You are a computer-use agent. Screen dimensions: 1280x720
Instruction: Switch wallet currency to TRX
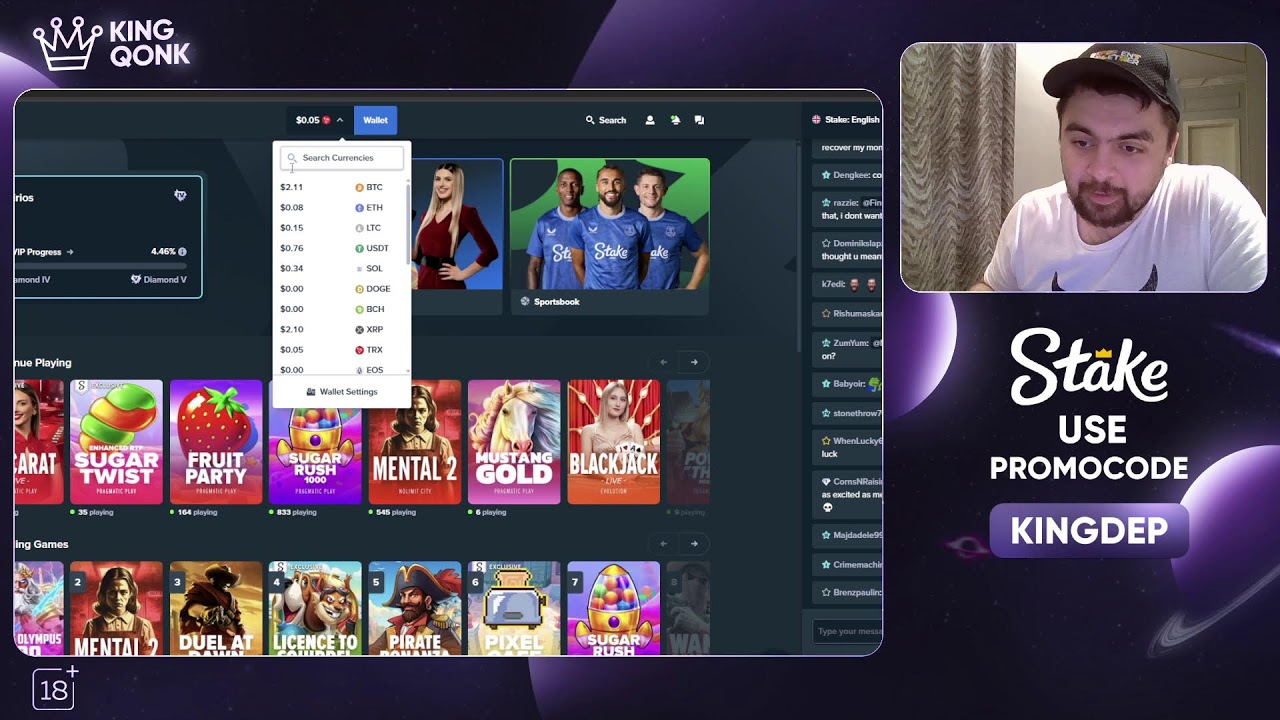[340, 350]
